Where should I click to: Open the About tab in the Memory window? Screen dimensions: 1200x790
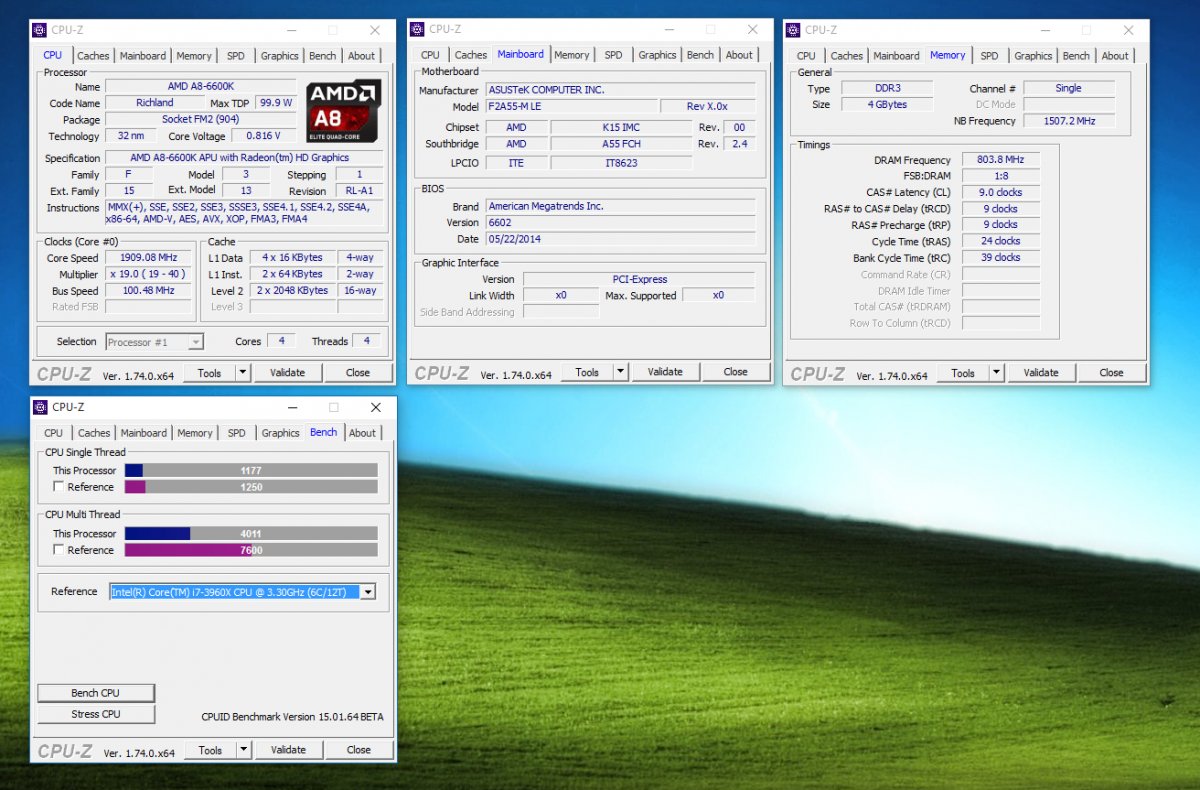pyautogui.click(x=1115, y=56)
